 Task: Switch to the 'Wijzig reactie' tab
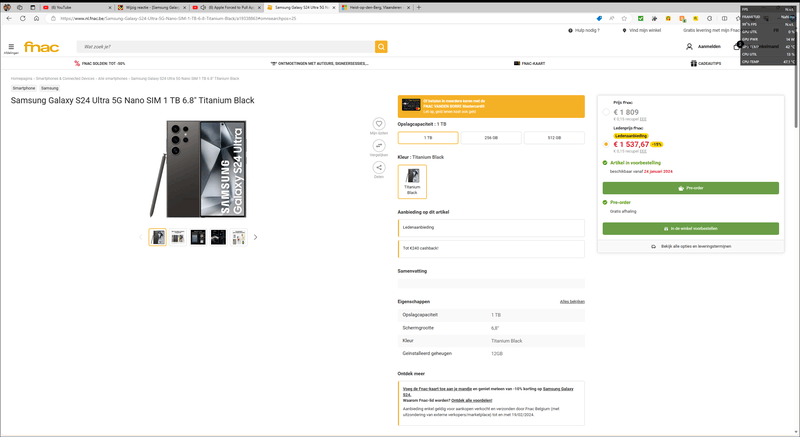[x=152, y=8]
